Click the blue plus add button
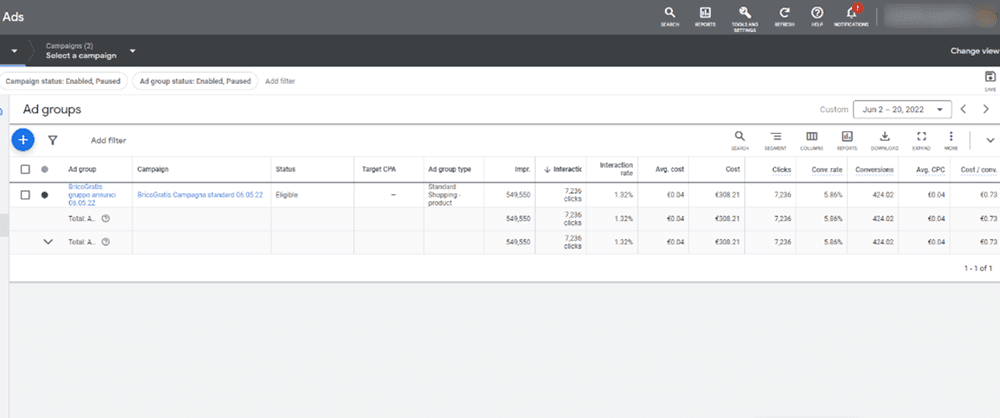The height and width of the screenshot is (418, 1000). click(23, 141)
